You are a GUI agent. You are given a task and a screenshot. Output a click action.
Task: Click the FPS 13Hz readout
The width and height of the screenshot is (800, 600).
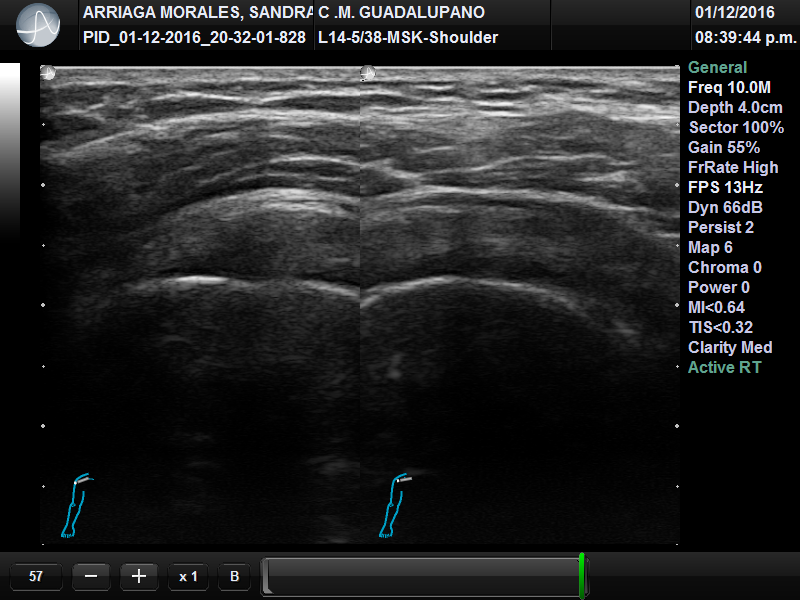pos(725,187)
